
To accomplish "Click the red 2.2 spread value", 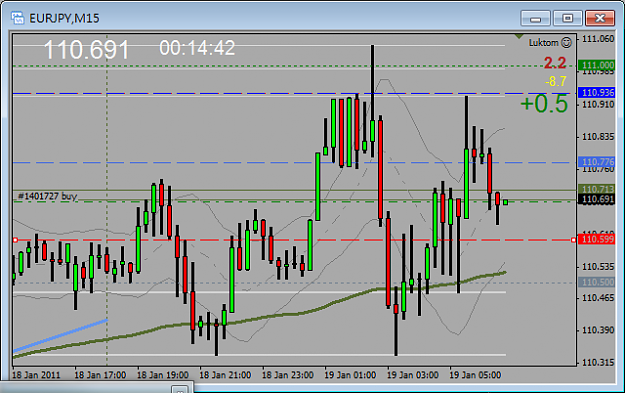I will 555,63.
